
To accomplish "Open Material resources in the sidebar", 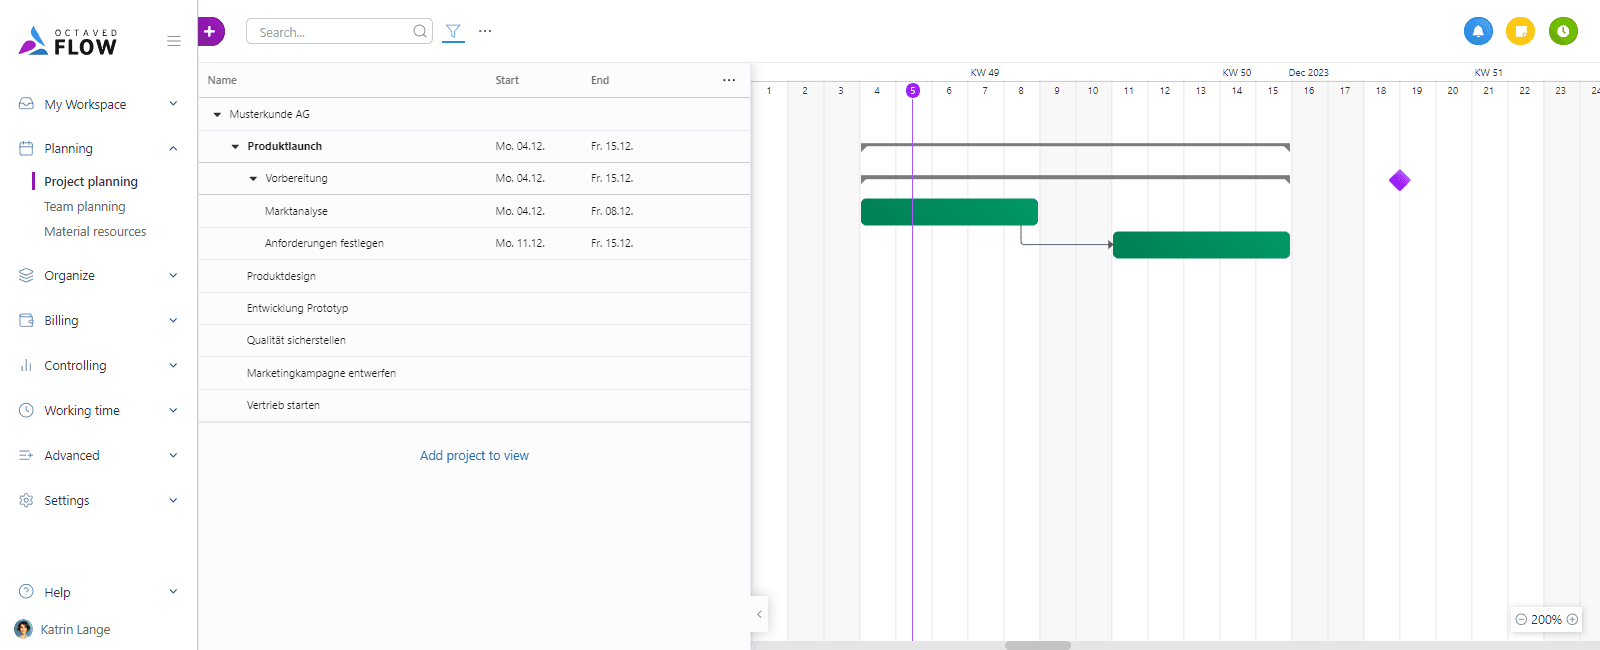I will (x=95, y=232).
